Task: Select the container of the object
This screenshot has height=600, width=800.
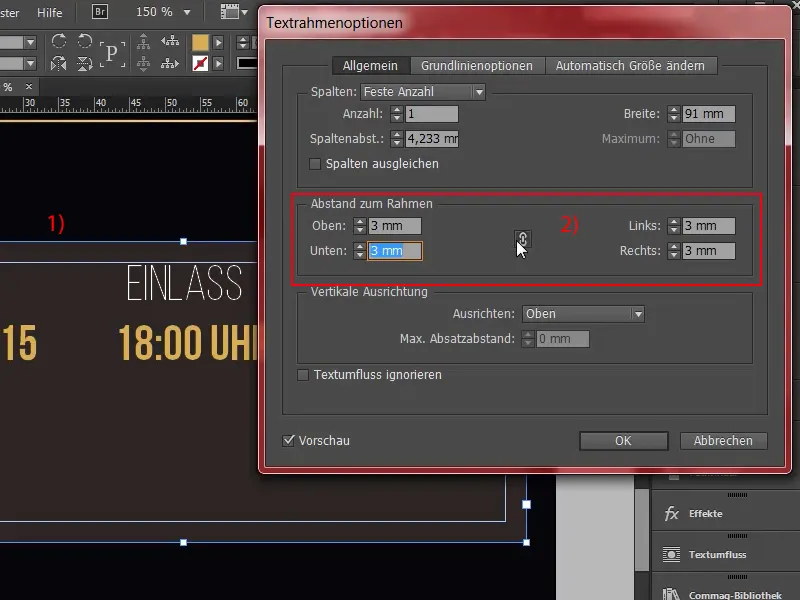Action: [143, 41]
